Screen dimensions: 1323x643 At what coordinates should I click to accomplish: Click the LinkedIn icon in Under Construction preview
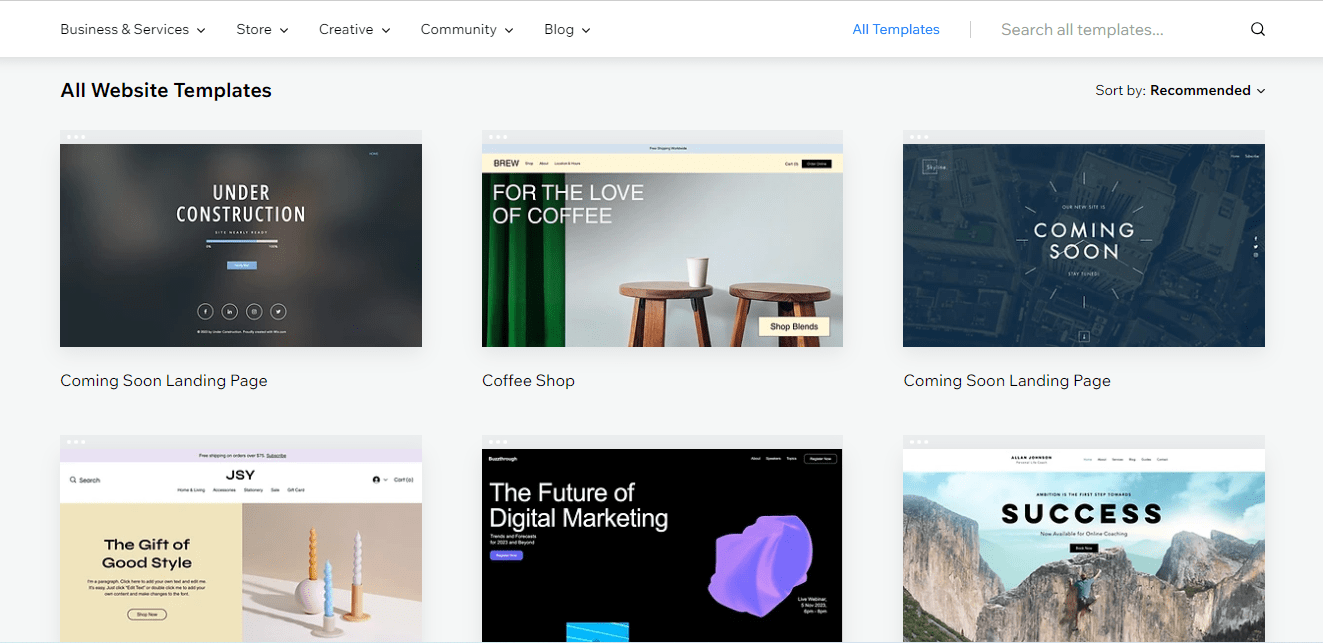coord(229,311)
